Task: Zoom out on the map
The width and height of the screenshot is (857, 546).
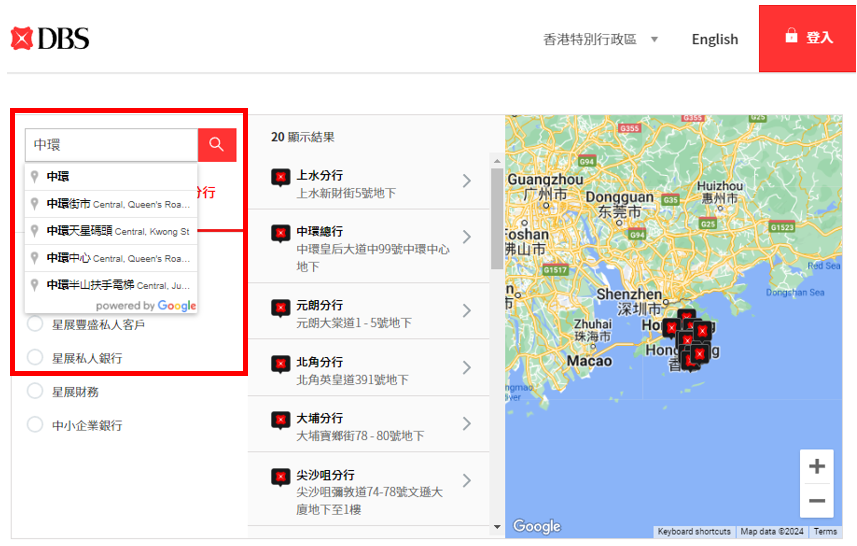Action: [816, 500]
